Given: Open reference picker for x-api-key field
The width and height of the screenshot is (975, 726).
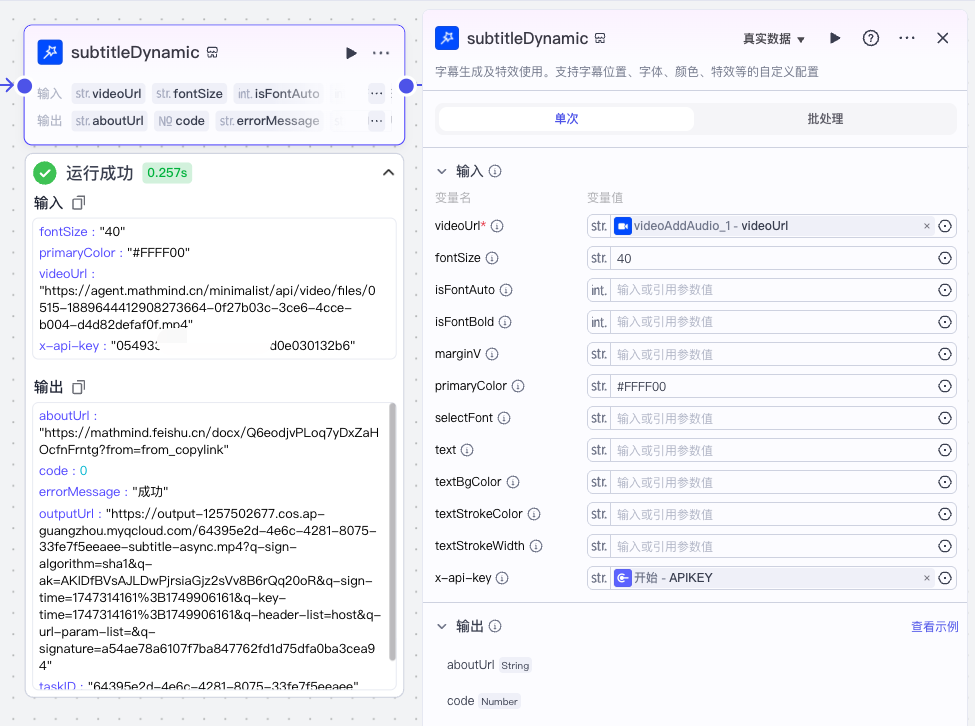Looking at the screenshot, I should 945,578.
